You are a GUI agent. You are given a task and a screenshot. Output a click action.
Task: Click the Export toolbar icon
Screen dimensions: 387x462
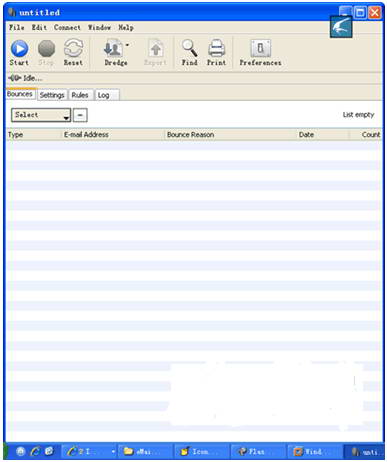tap(156, 49)
